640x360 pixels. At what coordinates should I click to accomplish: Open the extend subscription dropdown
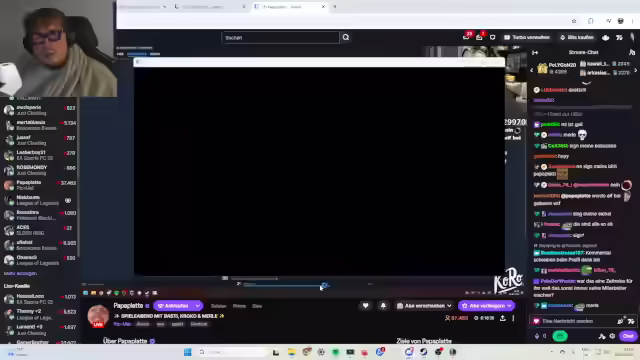(x=487, y=306)
